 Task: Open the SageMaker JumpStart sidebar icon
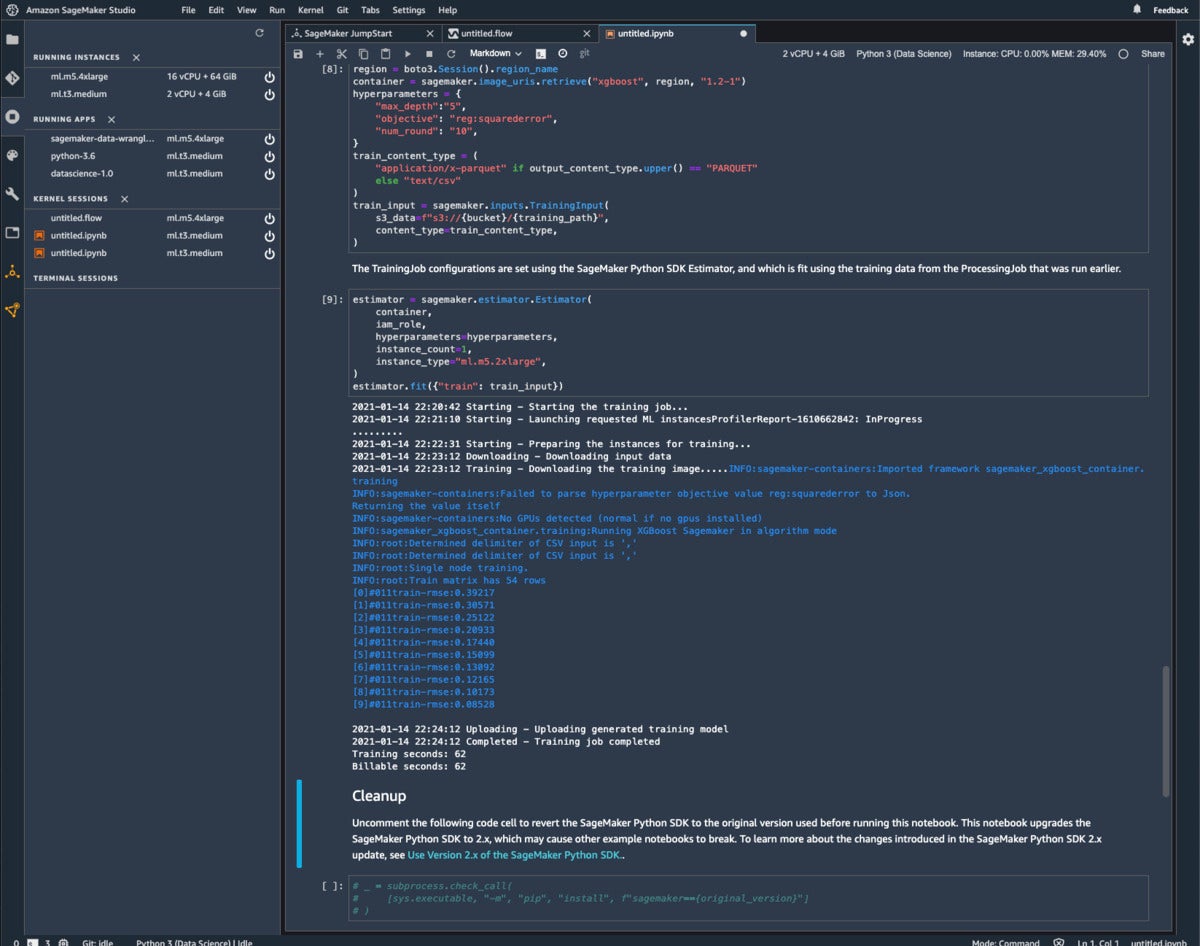click(12, 272)
